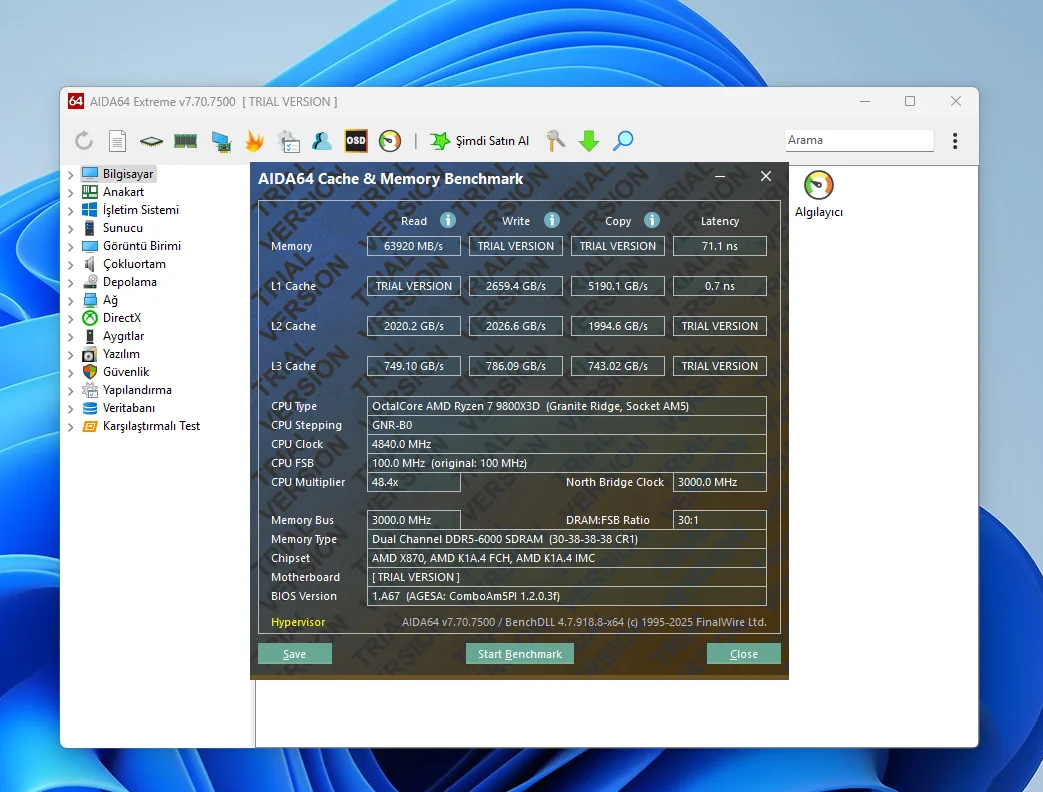Viewport: 1043px width, 792px height.
Task: Click the Arama search input field
Action: click(858, 140)
